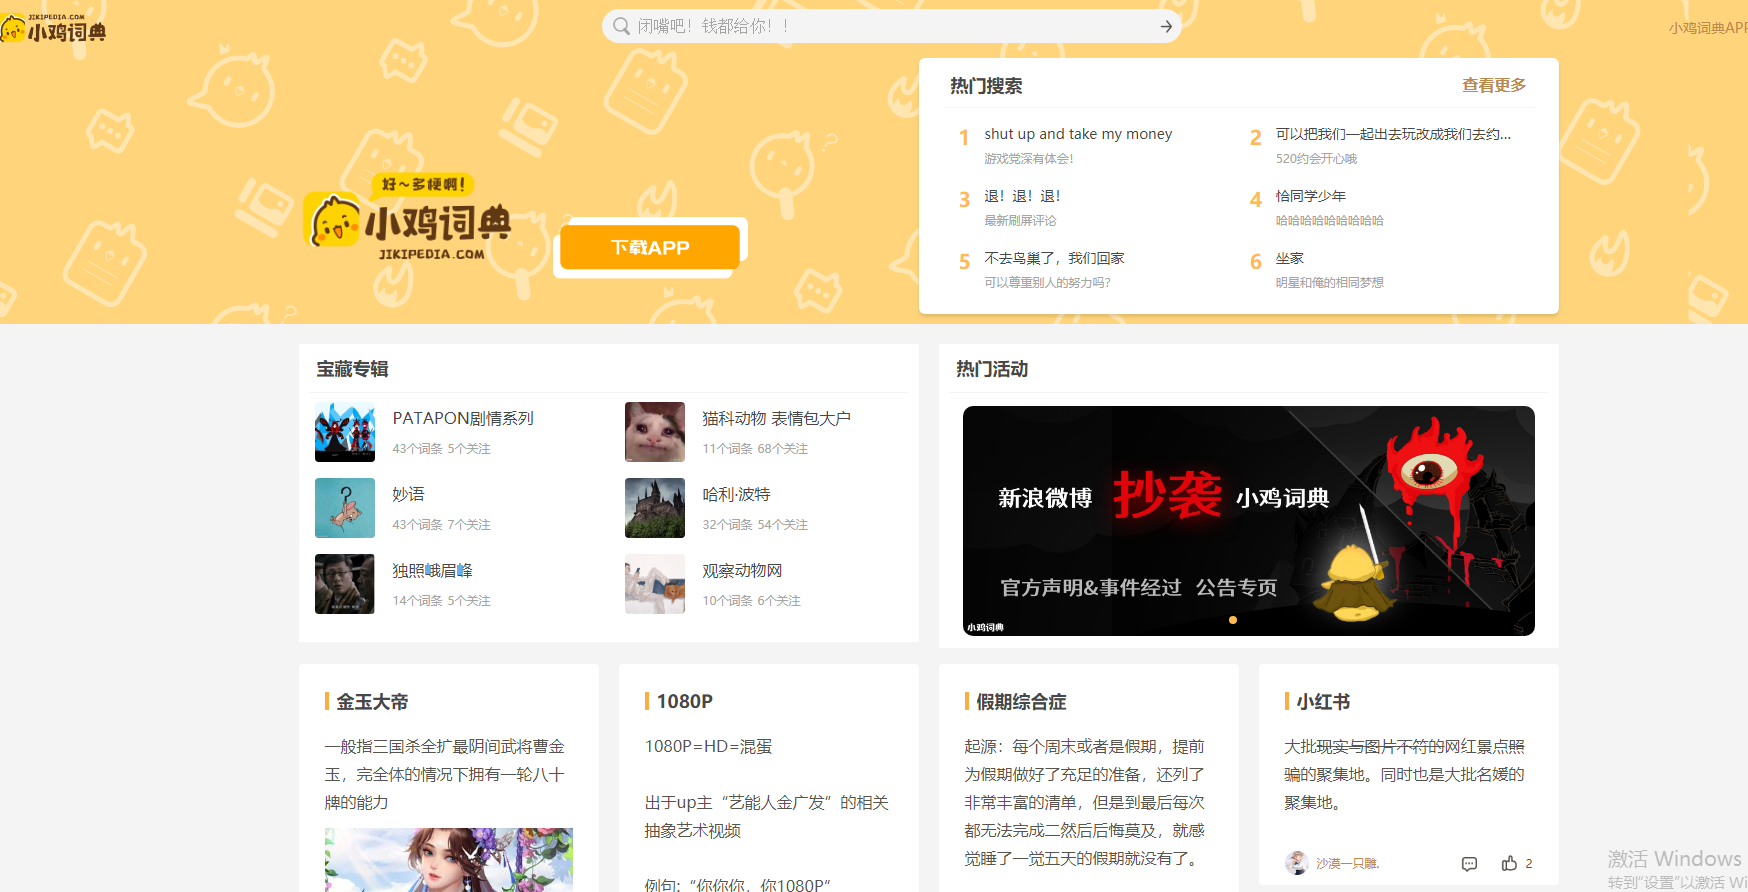Screen dimensions: 1748x892
Task: Open hot search 'shut up and take my money'
Action: tap(1077, 134)
